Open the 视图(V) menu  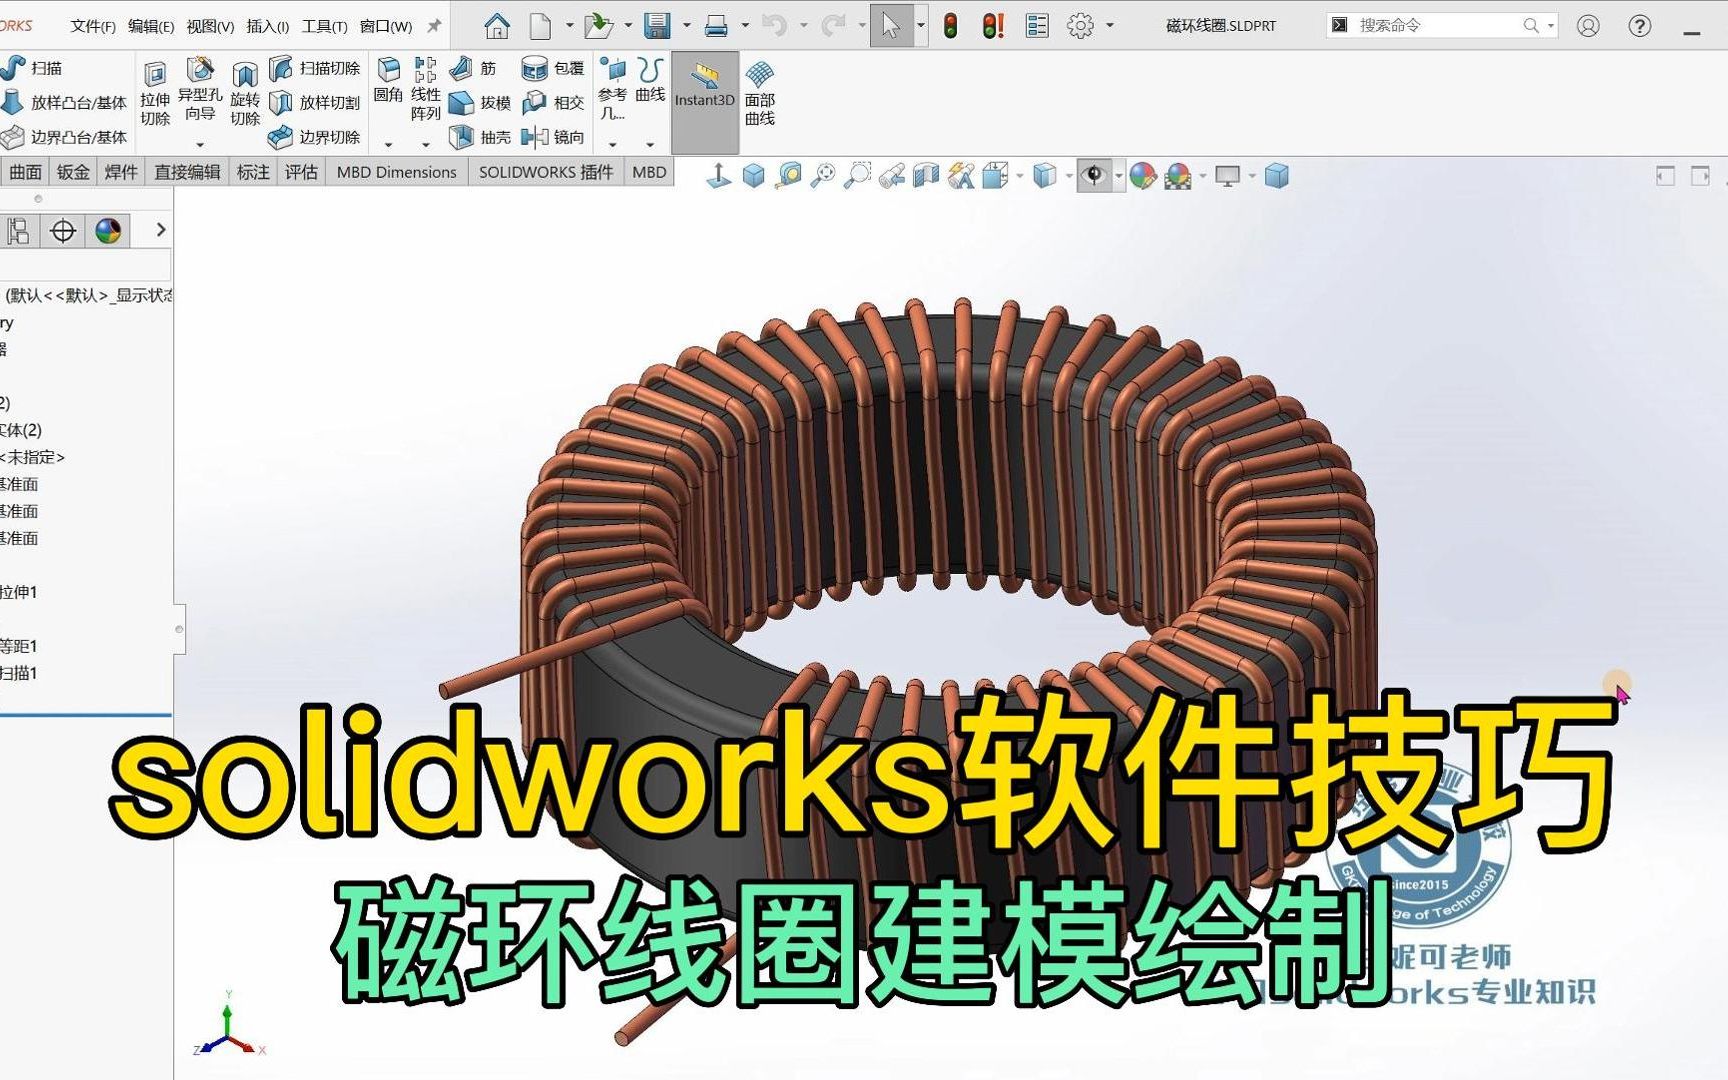tap(210, 26)
